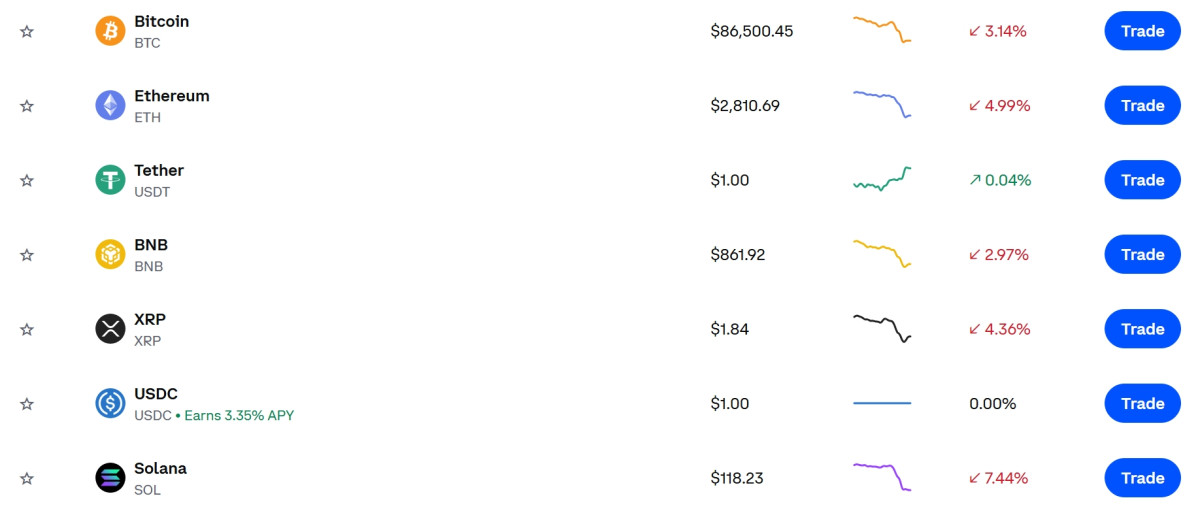Click the XRP 4.36% price change
Viewport: 1200px width, 513px height.
pos(999,329)
